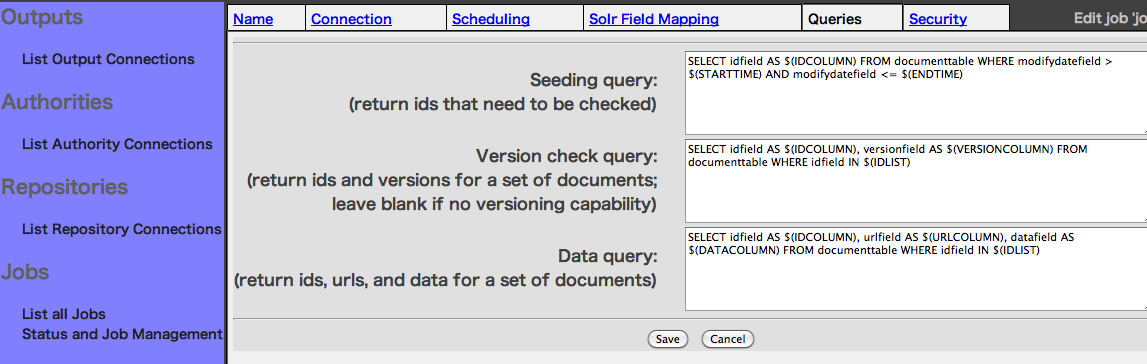Open Status and Job Management link
The width and height of the screenshot is (1147, 364).
coord(122,334)
